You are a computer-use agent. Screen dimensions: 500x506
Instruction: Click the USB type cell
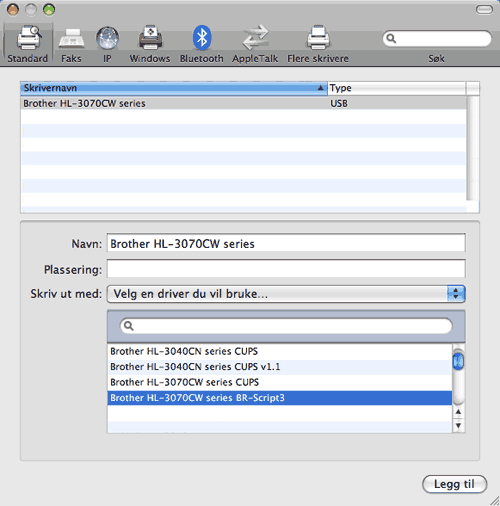(x=339, y=103)
